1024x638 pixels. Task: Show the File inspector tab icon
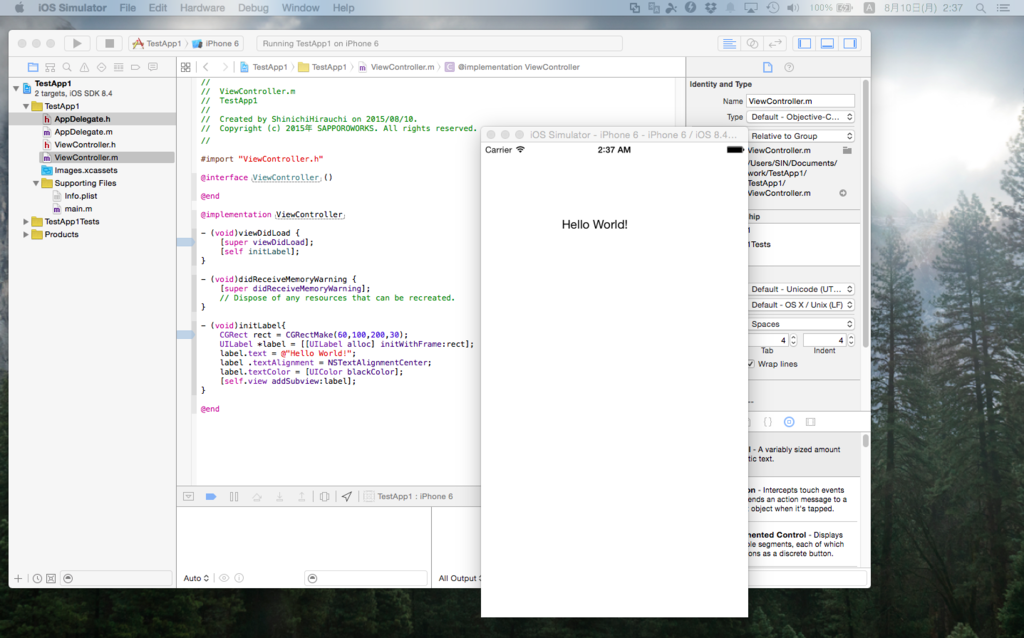768,67
